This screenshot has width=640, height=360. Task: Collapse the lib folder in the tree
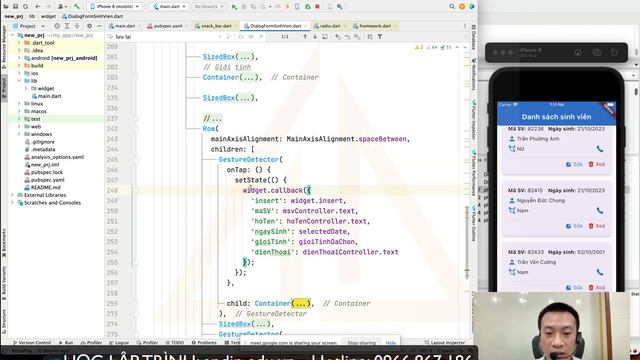(x=19, y=81)
